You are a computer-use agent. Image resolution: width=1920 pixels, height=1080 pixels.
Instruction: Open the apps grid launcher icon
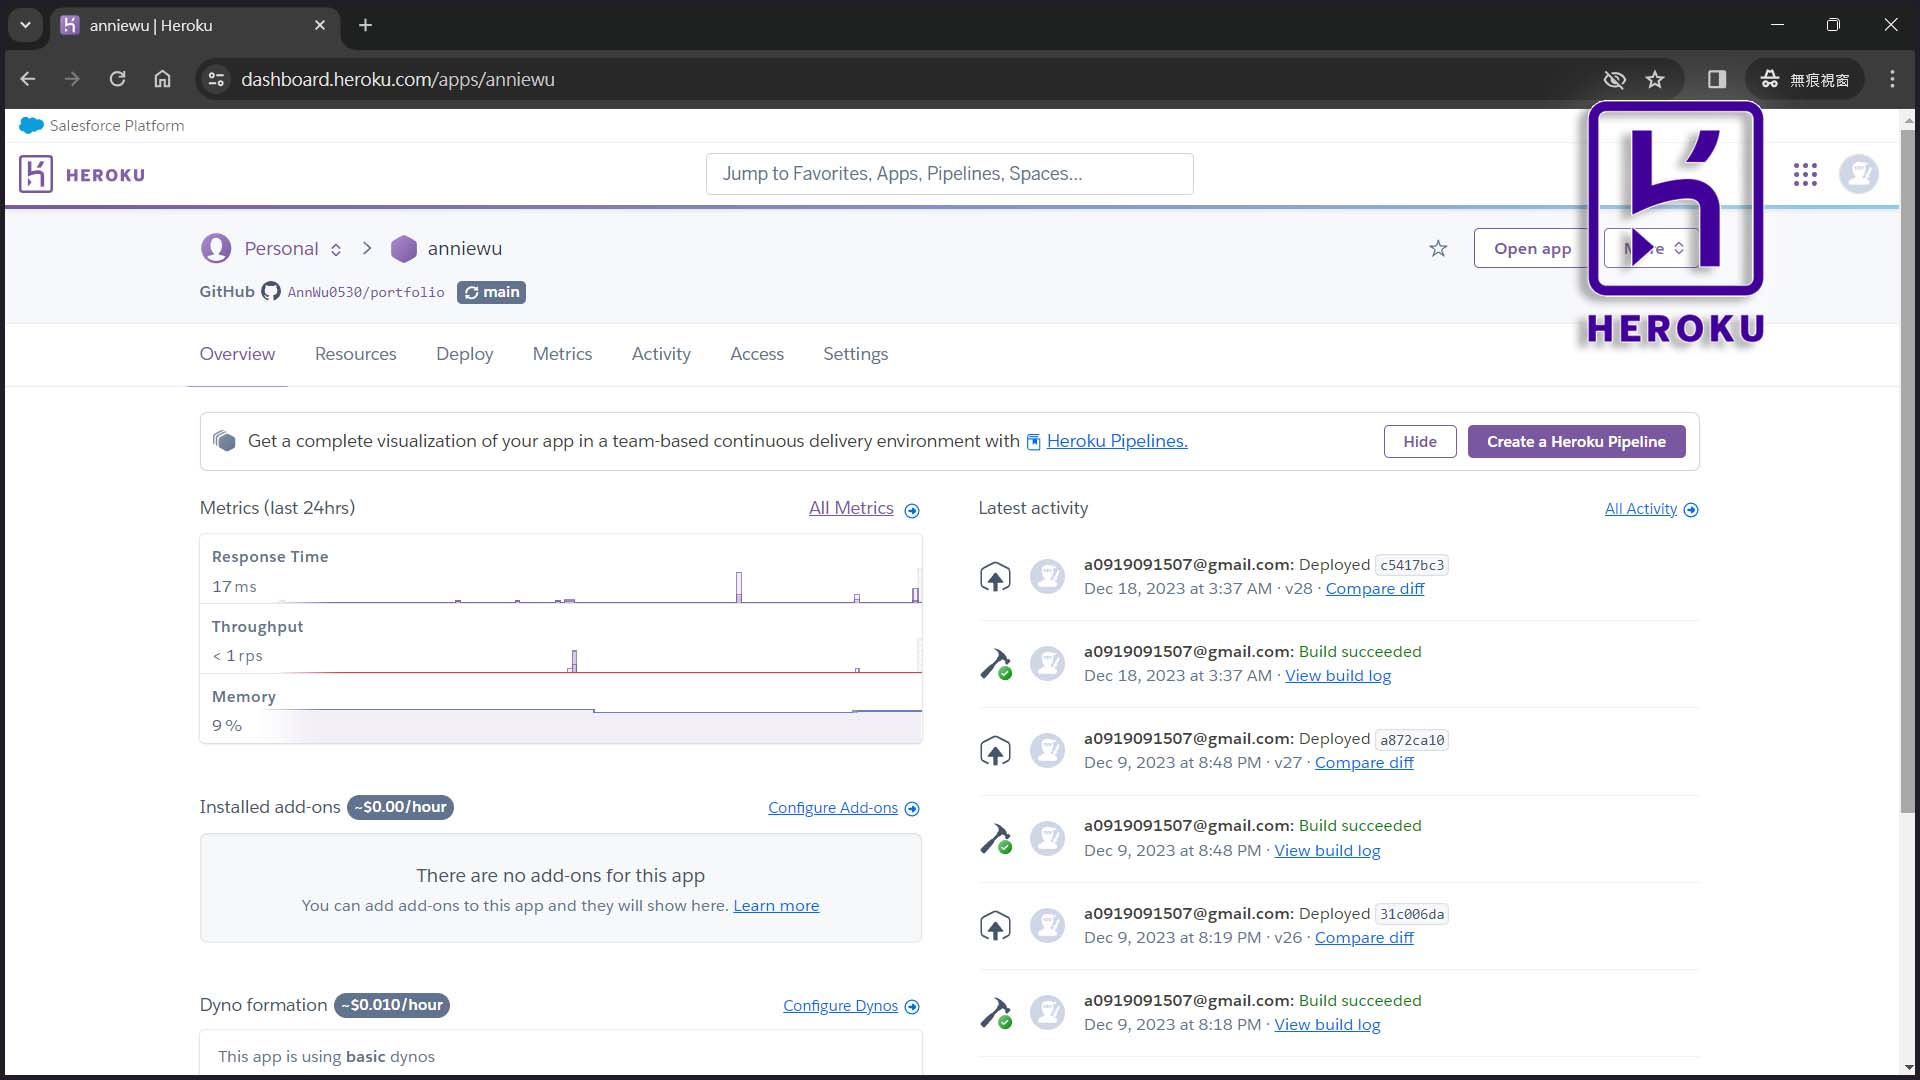1805,175
